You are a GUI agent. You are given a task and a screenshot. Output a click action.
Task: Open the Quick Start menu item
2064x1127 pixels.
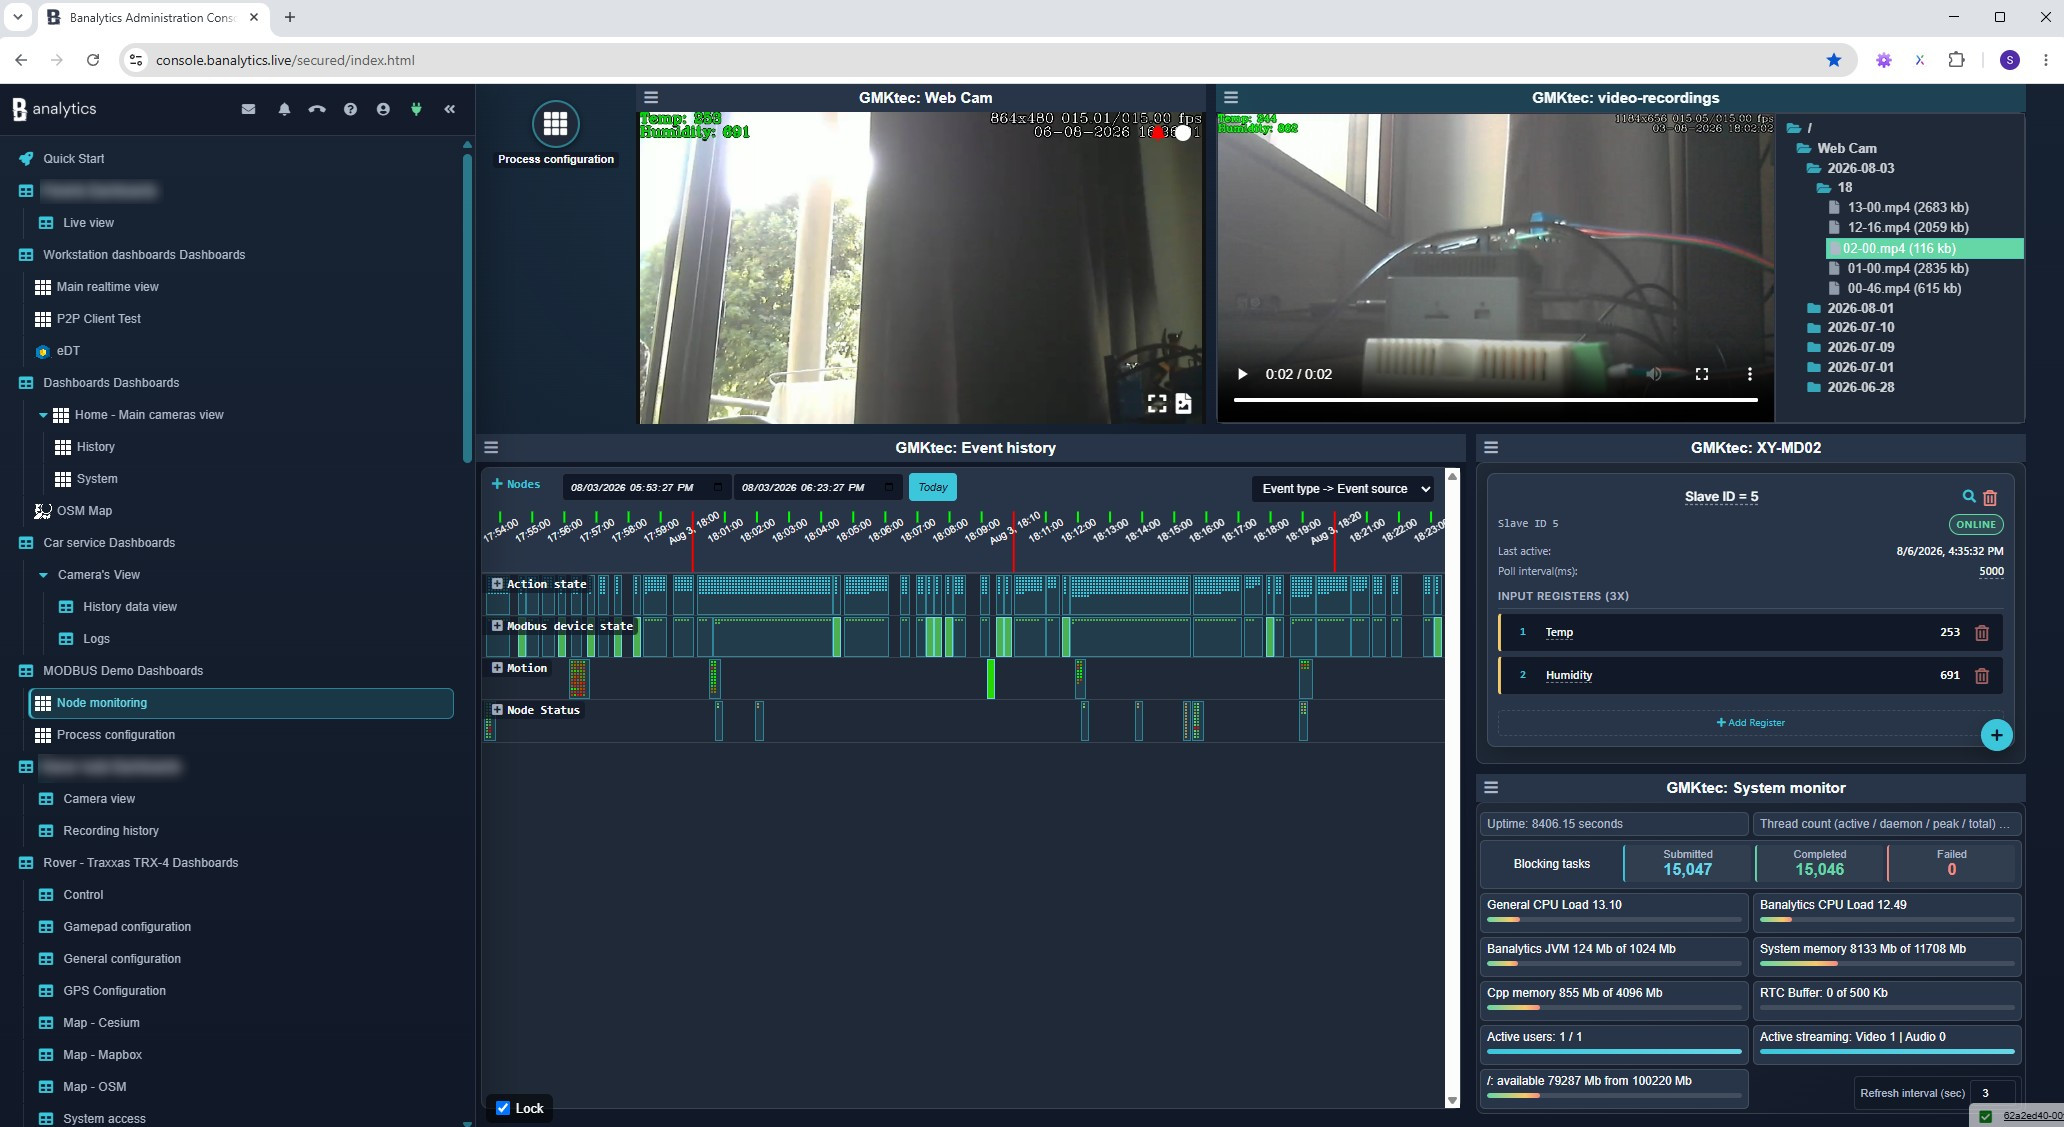[x=73, y=159]
